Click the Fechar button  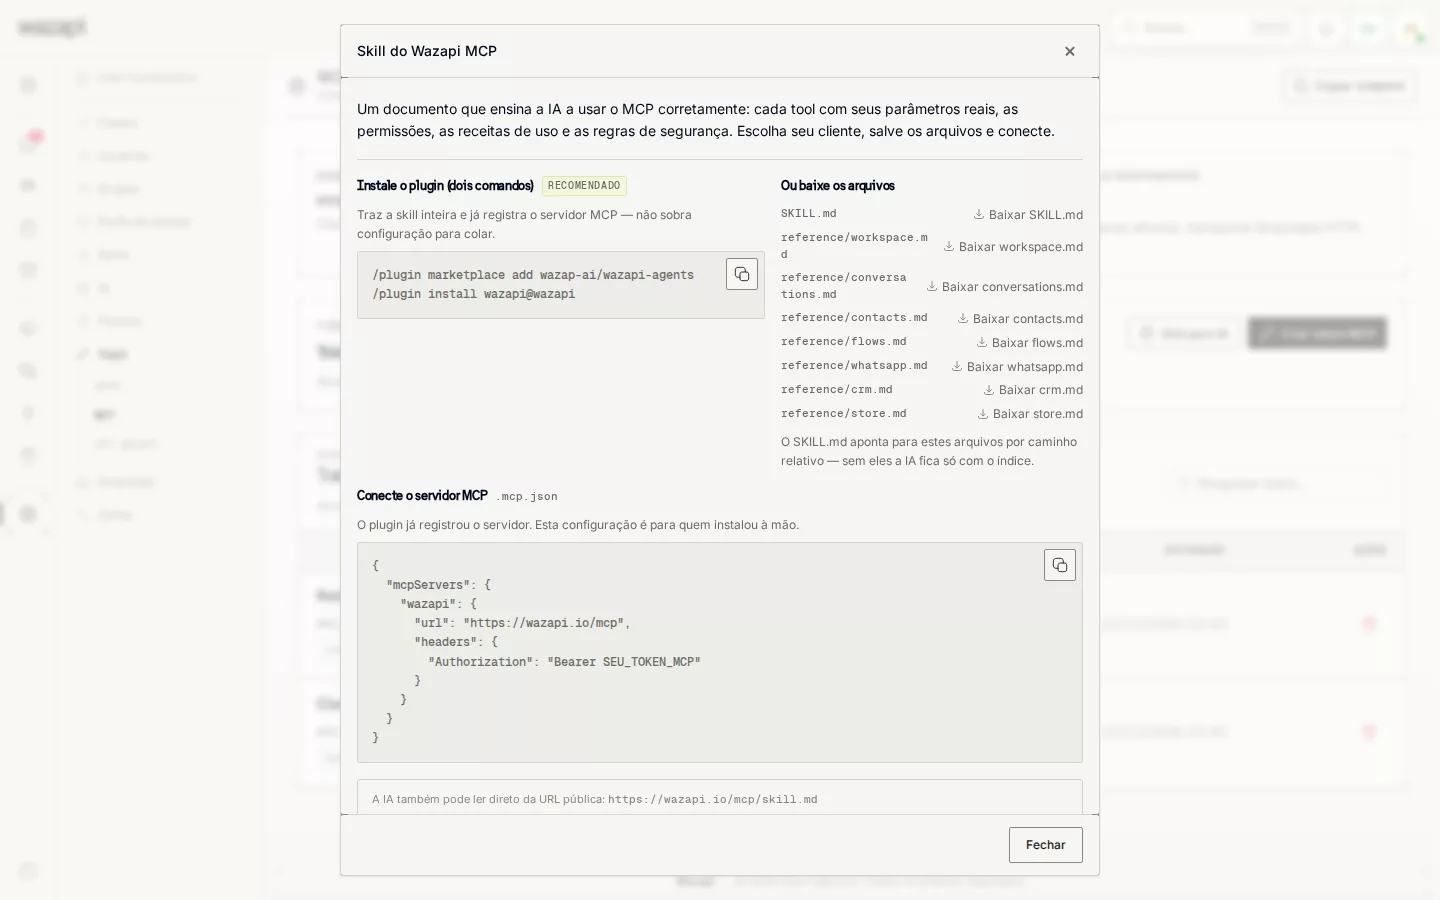coord(1046,845)
